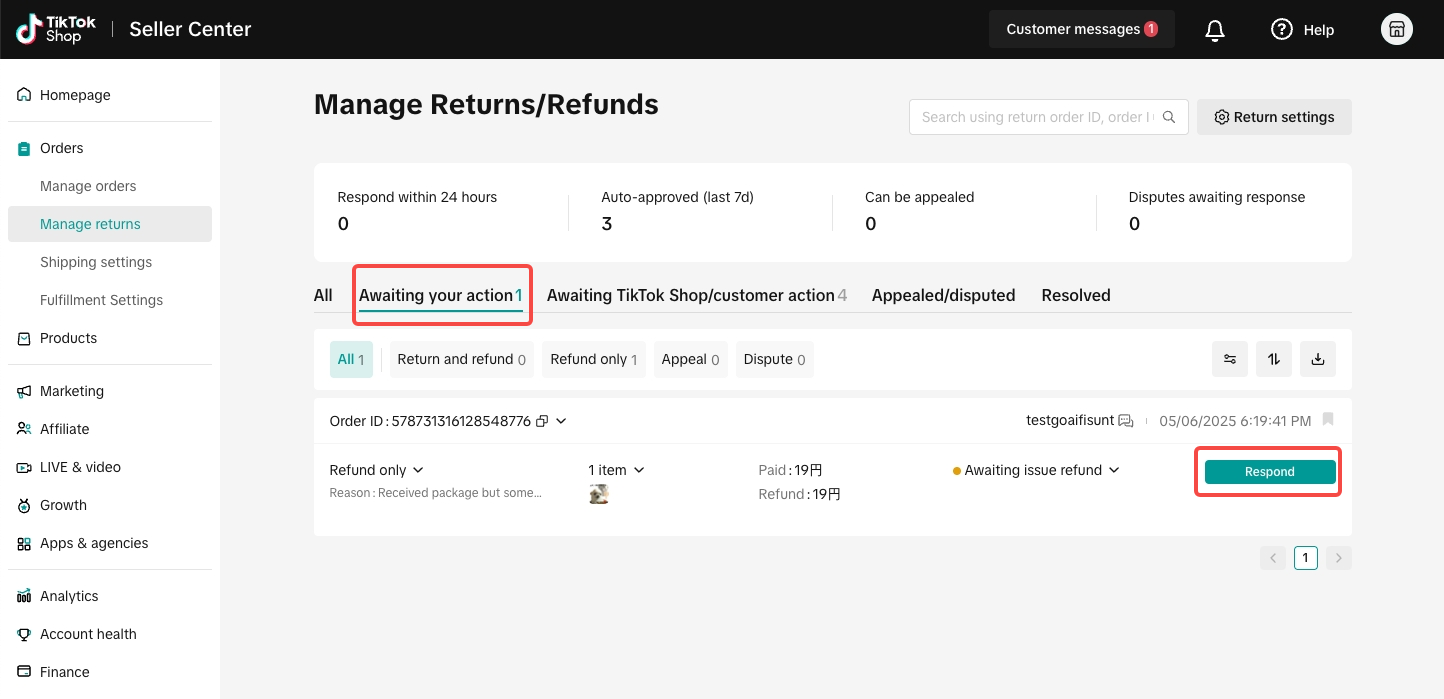The width and height of the screenshot is (1444, 699).
Task: Click the search magnifier icon
Action: [x=1169, y=117]
